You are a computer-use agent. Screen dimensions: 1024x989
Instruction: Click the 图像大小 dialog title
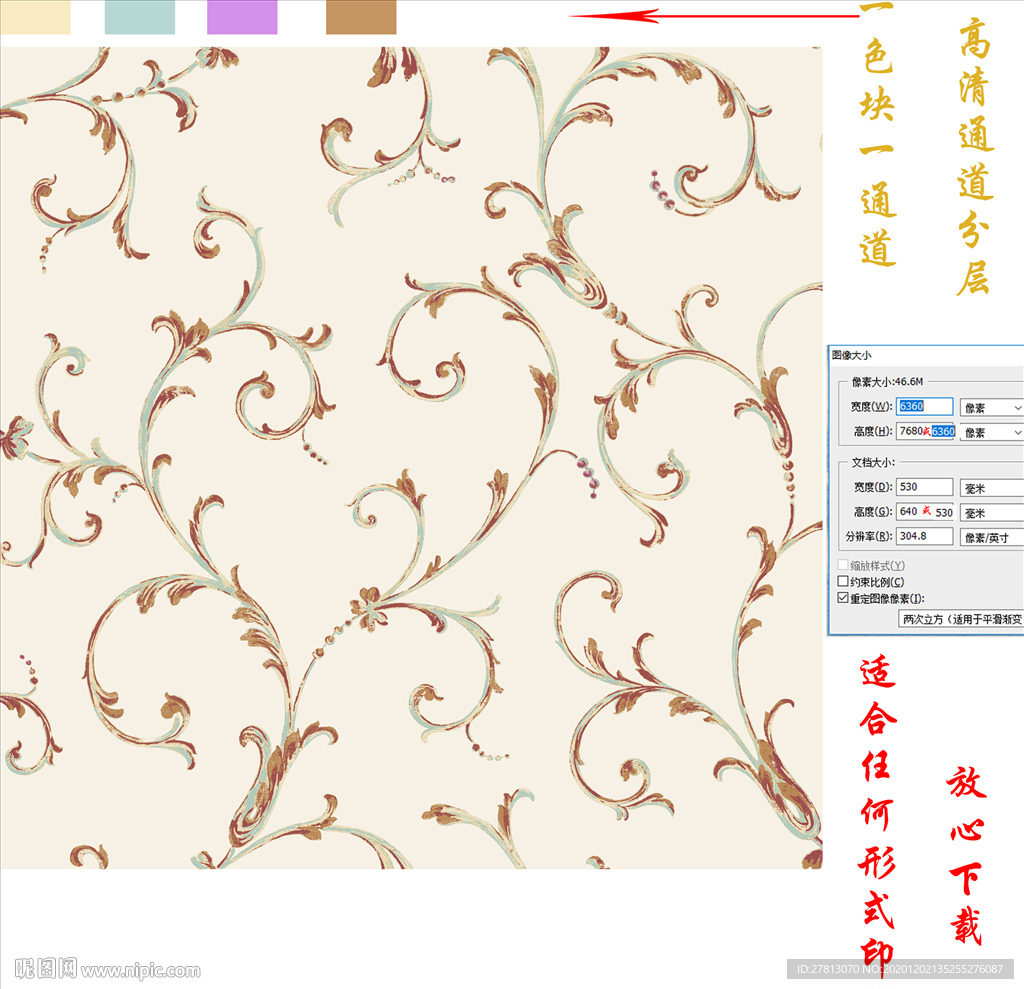(x=852, y=355)
